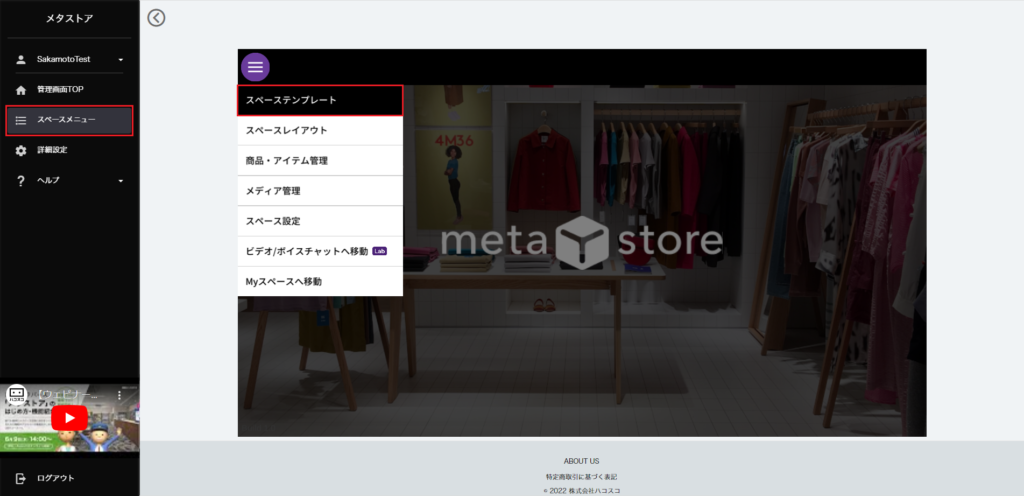Click the logout door icon
The height and width of the screenshot is (496, 1024).
coord(21,478)
